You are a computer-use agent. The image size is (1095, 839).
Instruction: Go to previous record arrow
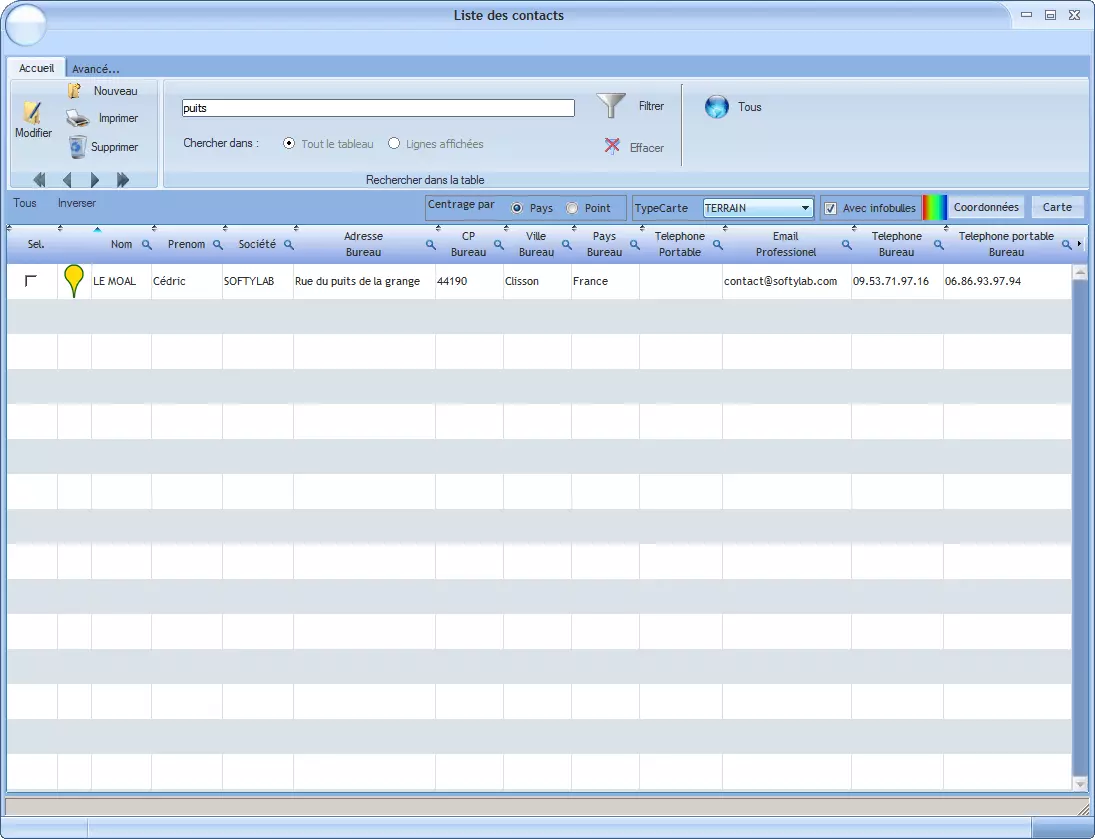coord(67,180)
